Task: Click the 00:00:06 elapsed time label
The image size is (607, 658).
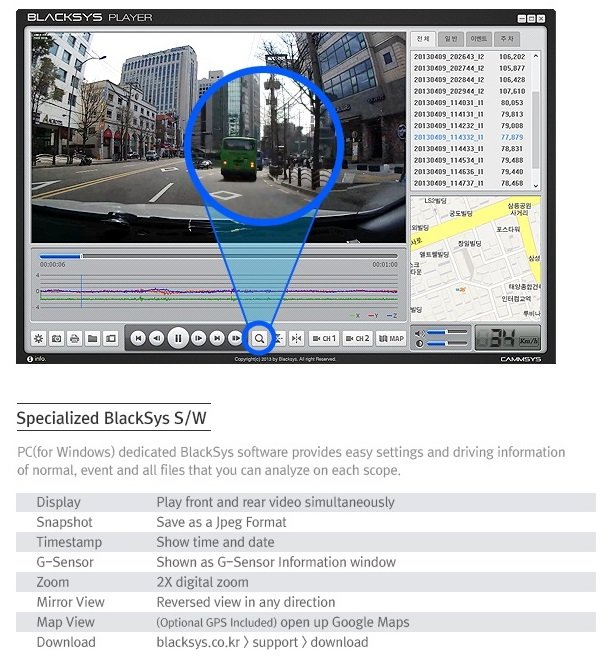Action: (52, 265)
